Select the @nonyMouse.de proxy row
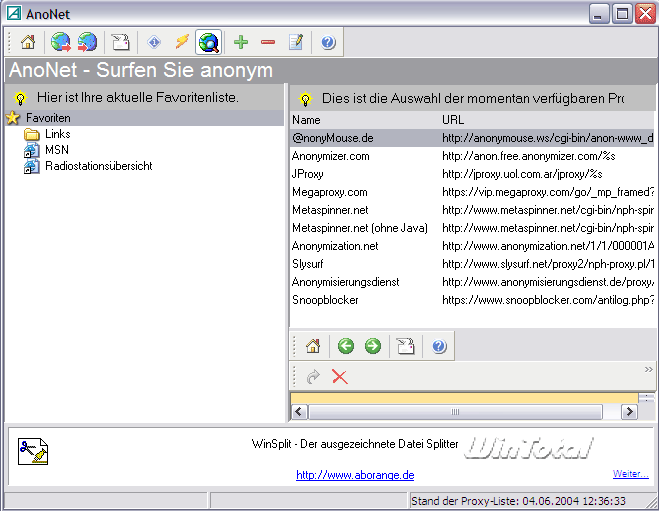Viewport: 659px width, 511px height. point(472,138)
